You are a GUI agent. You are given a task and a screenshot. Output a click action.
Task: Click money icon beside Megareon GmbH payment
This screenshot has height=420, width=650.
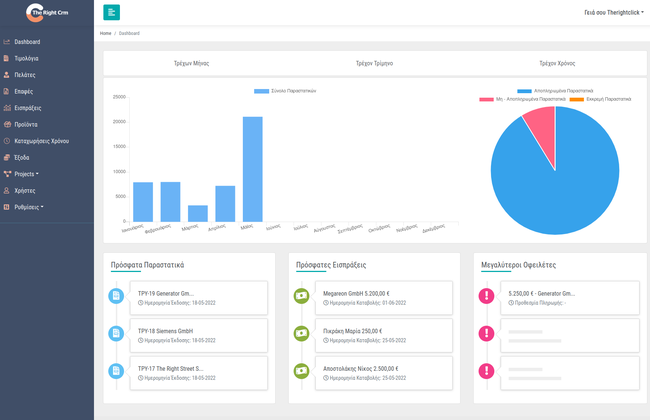[301, 296]
